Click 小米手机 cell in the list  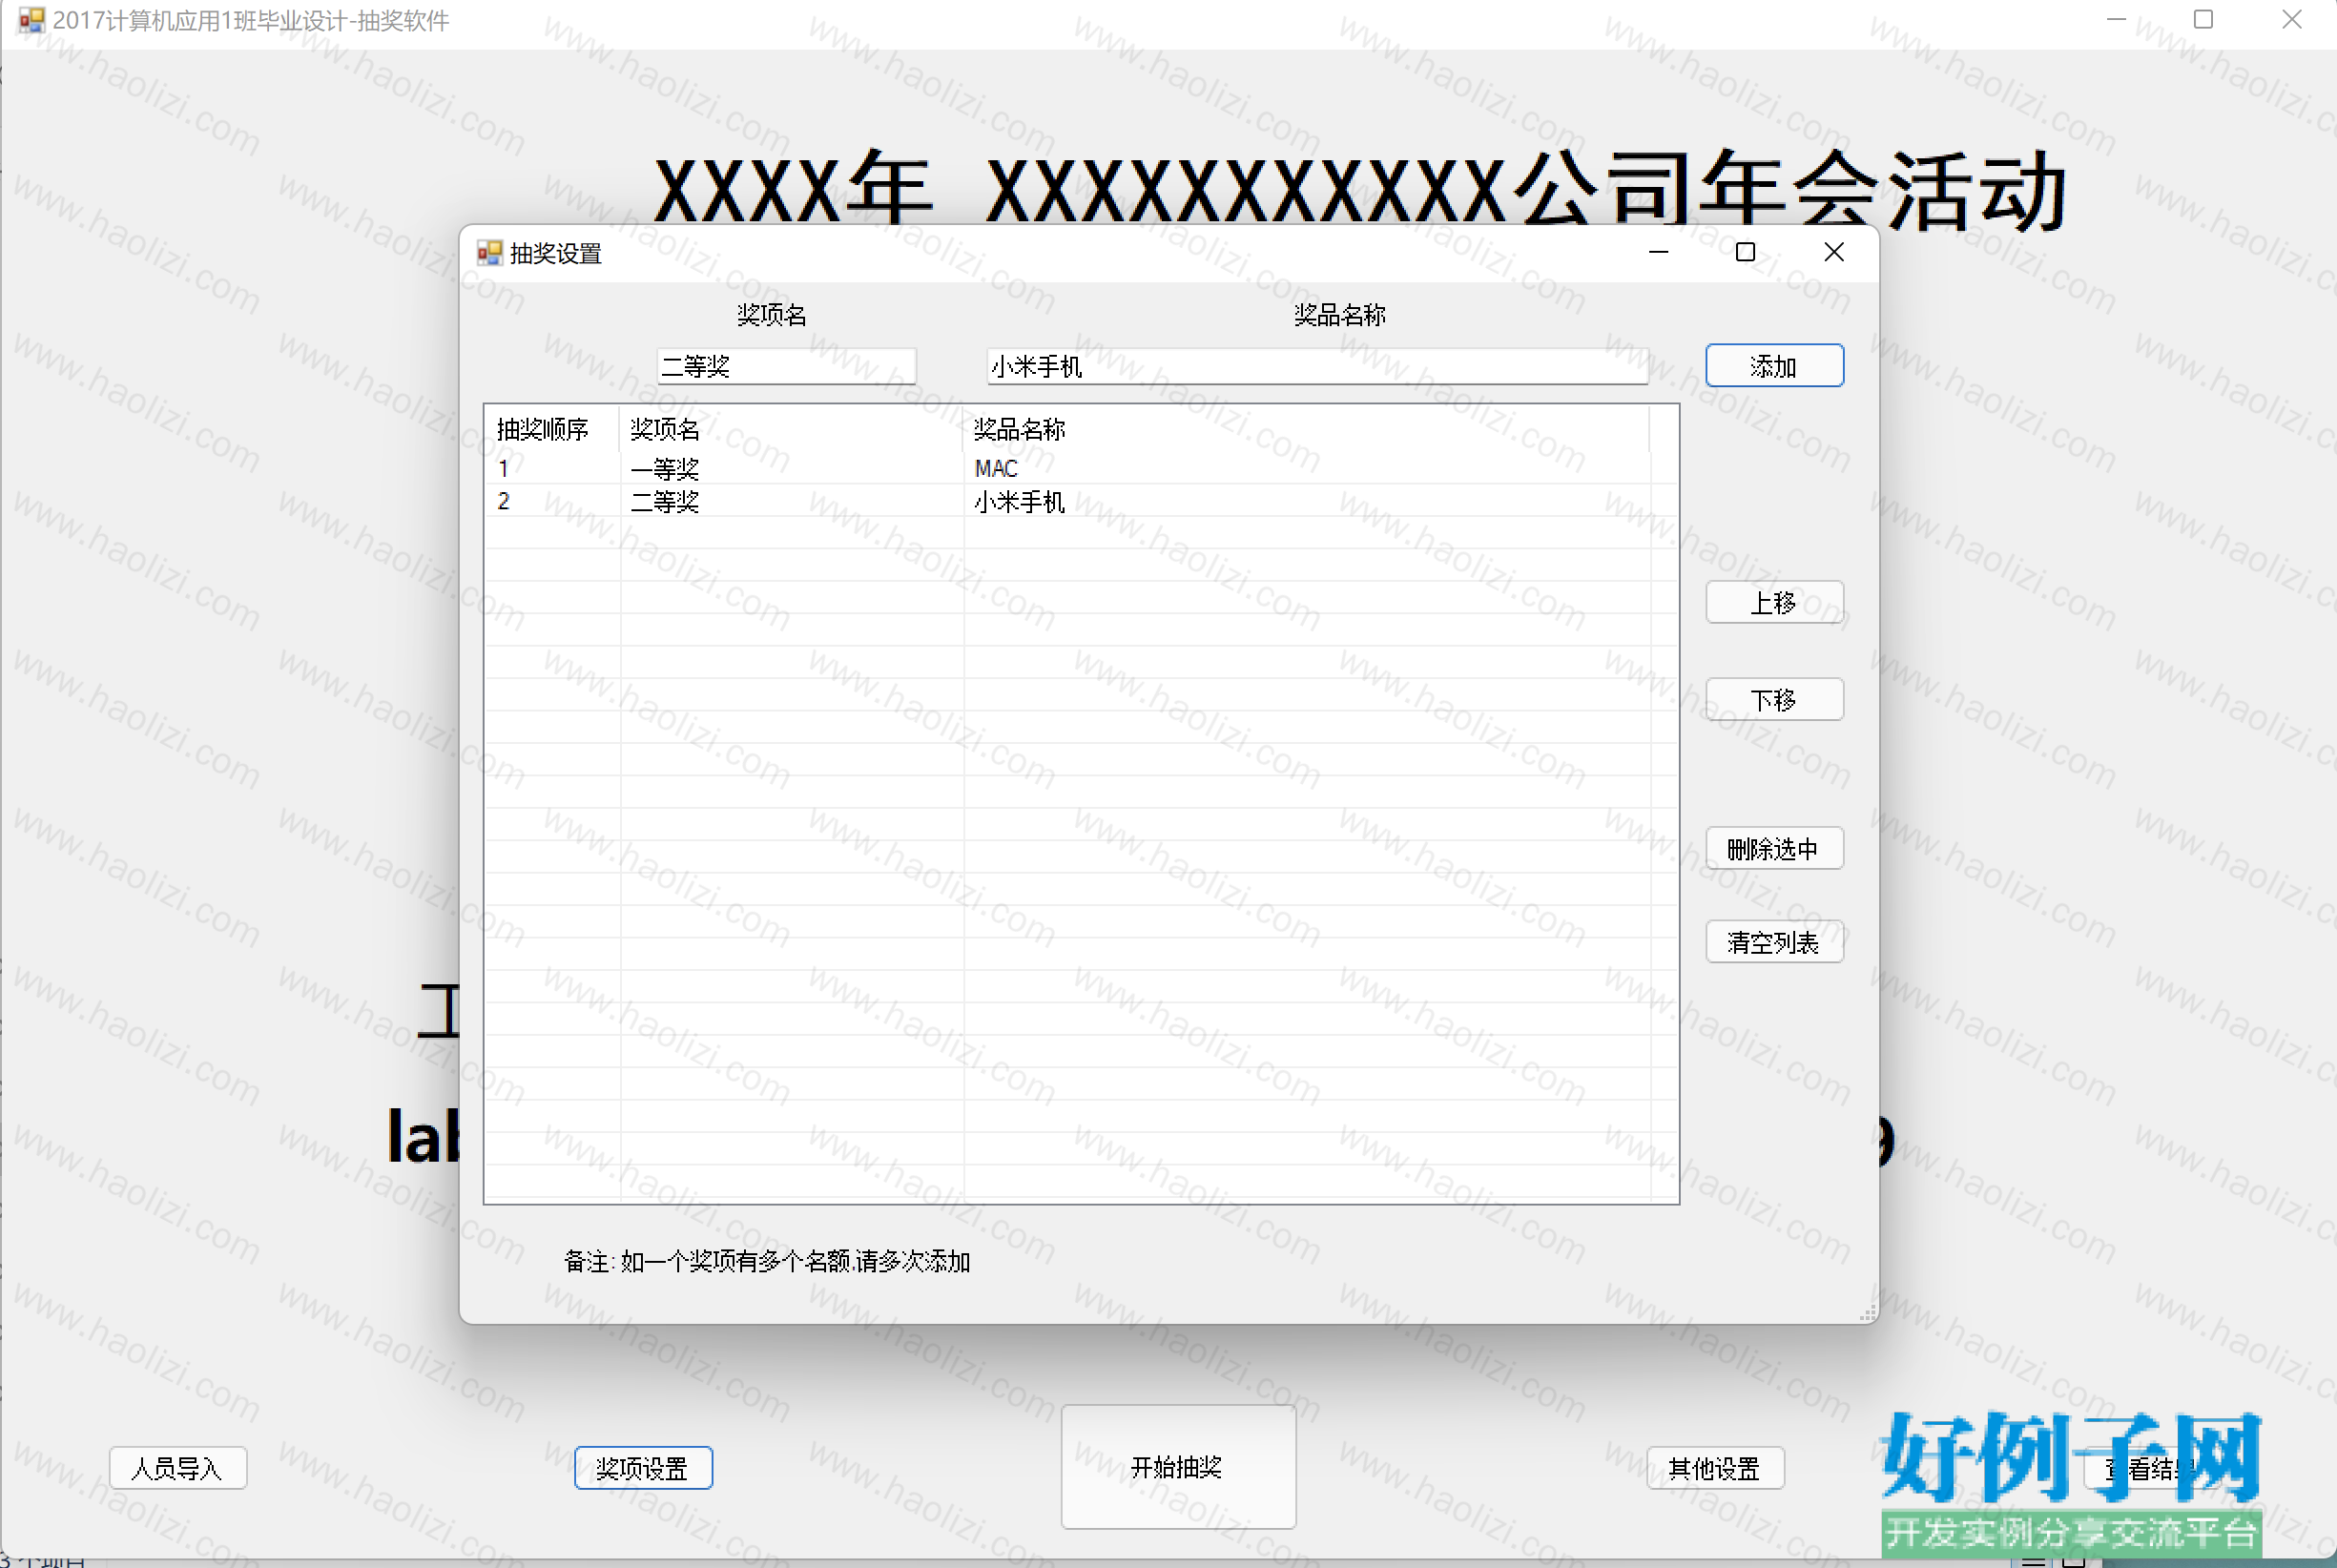pos(1019,501)
